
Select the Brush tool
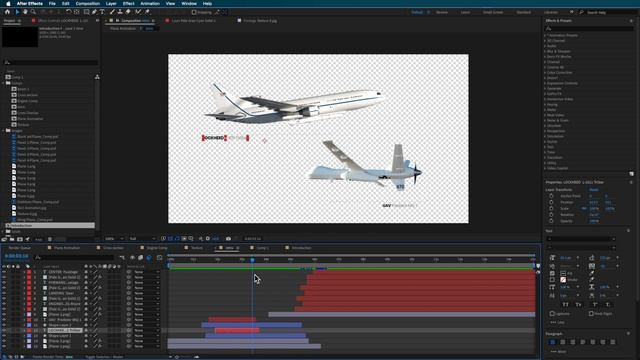[x=112, y=12]
